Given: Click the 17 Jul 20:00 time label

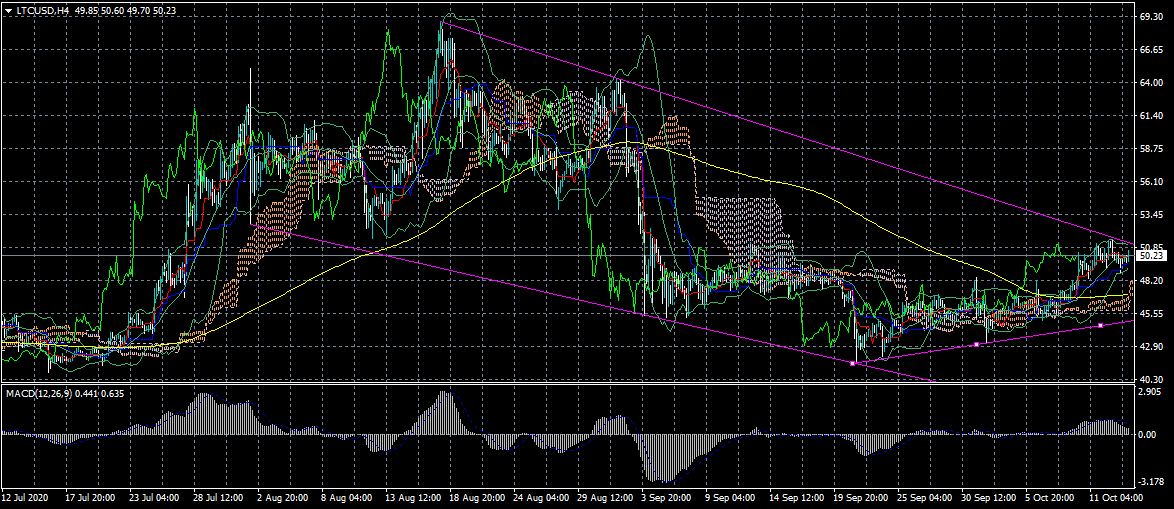Looking at the screenshot, I should 90,497.
